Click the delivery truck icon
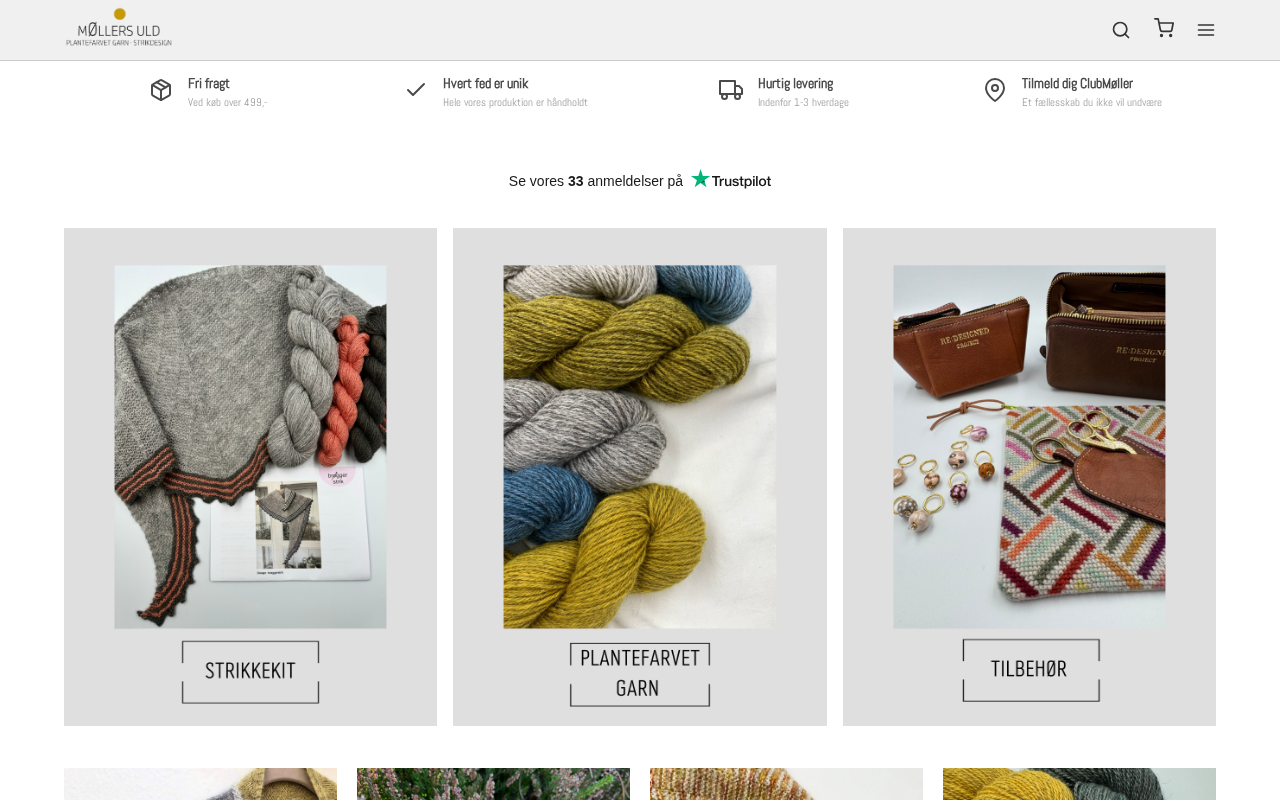This screenshot has height=800, width=1280. coord(731,90)
